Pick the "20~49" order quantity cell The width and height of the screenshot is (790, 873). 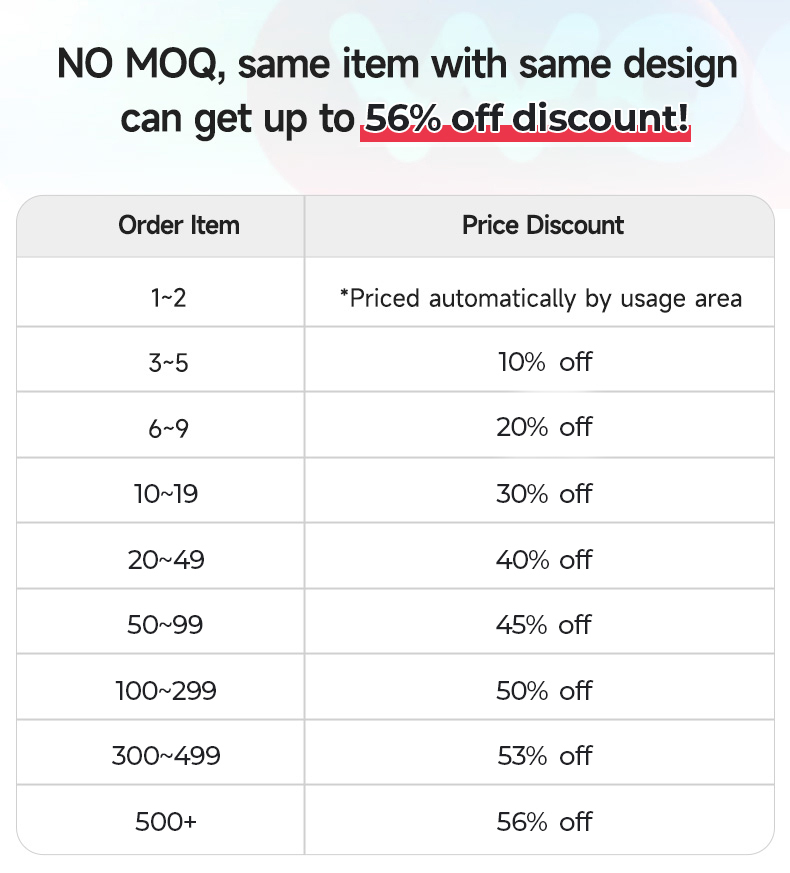click(x=166, y=560)
